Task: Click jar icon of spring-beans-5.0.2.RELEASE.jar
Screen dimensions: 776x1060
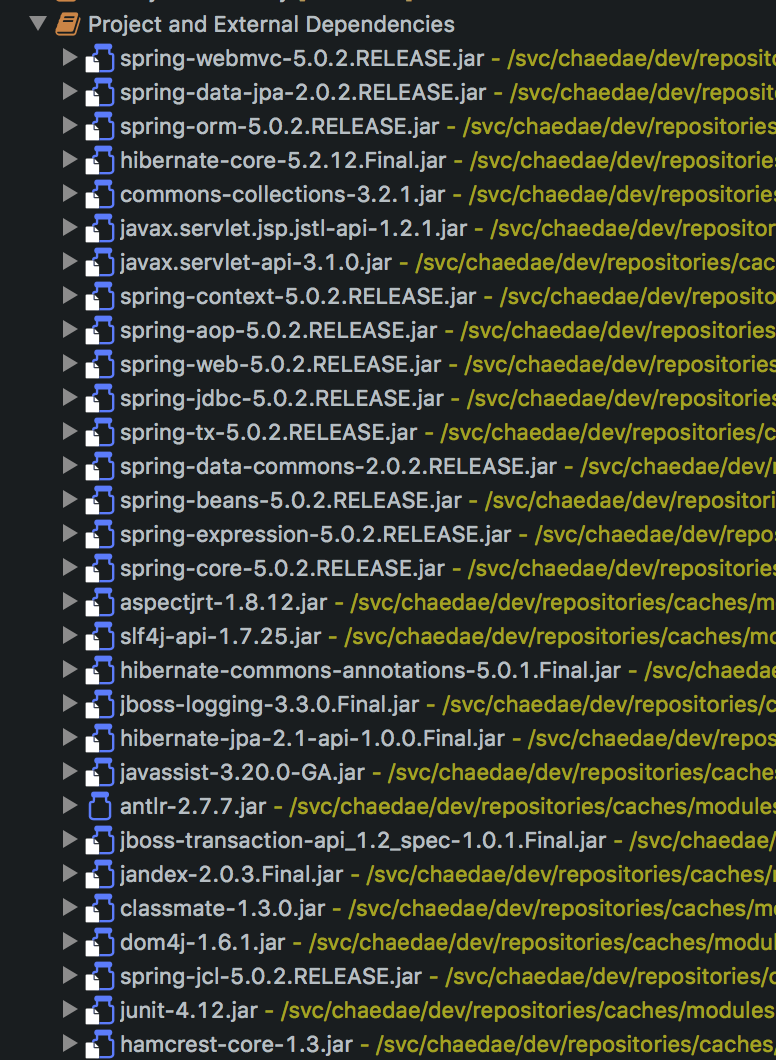Action: (x=100, y=500)
